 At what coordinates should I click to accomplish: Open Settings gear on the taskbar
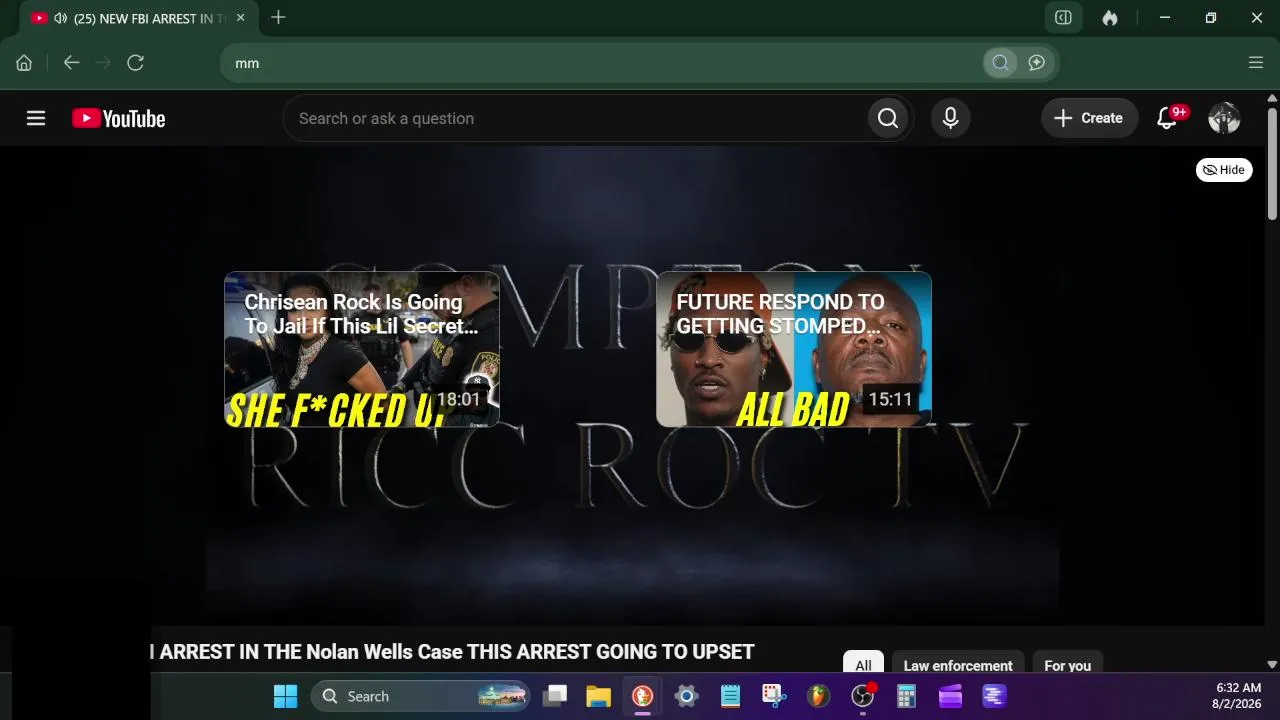[686, 696]
